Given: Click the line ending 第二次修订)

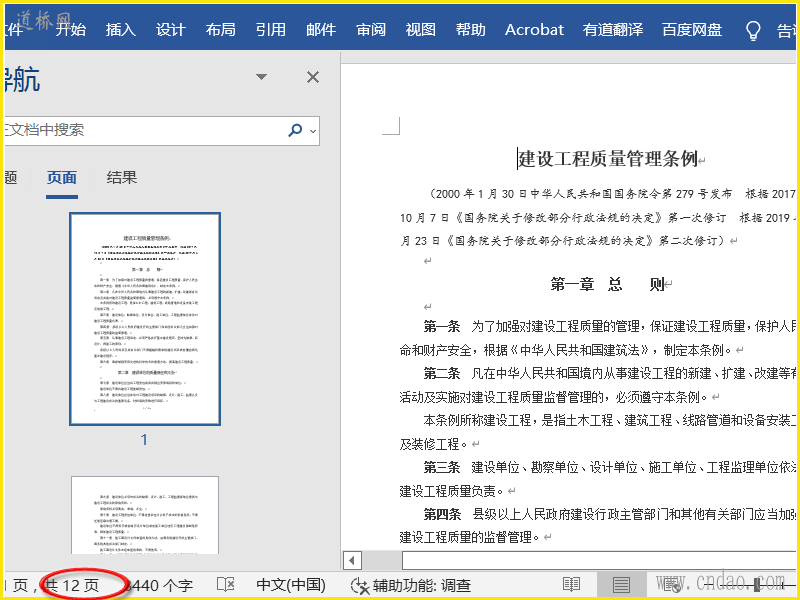Looking at the screenshot, I should tap(562, 240).
